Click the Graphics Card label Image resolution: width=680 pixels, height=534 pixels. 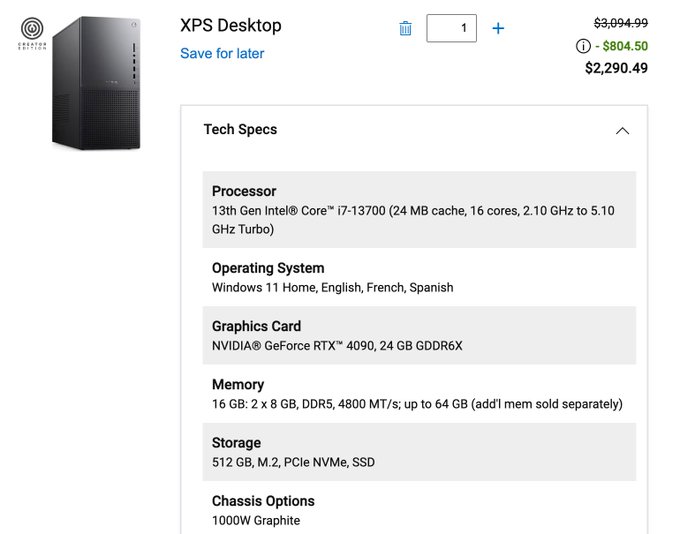click(256, 326)
